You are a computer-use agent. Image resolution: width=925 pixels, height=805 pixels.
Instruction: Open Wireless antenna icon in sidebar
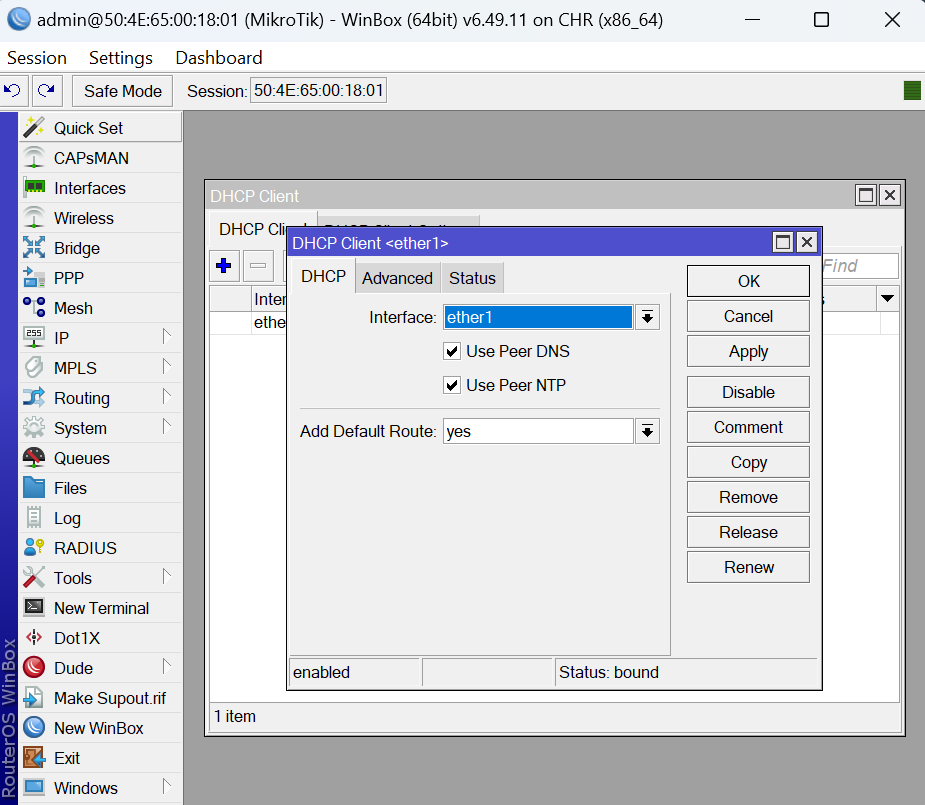(34, 218)
